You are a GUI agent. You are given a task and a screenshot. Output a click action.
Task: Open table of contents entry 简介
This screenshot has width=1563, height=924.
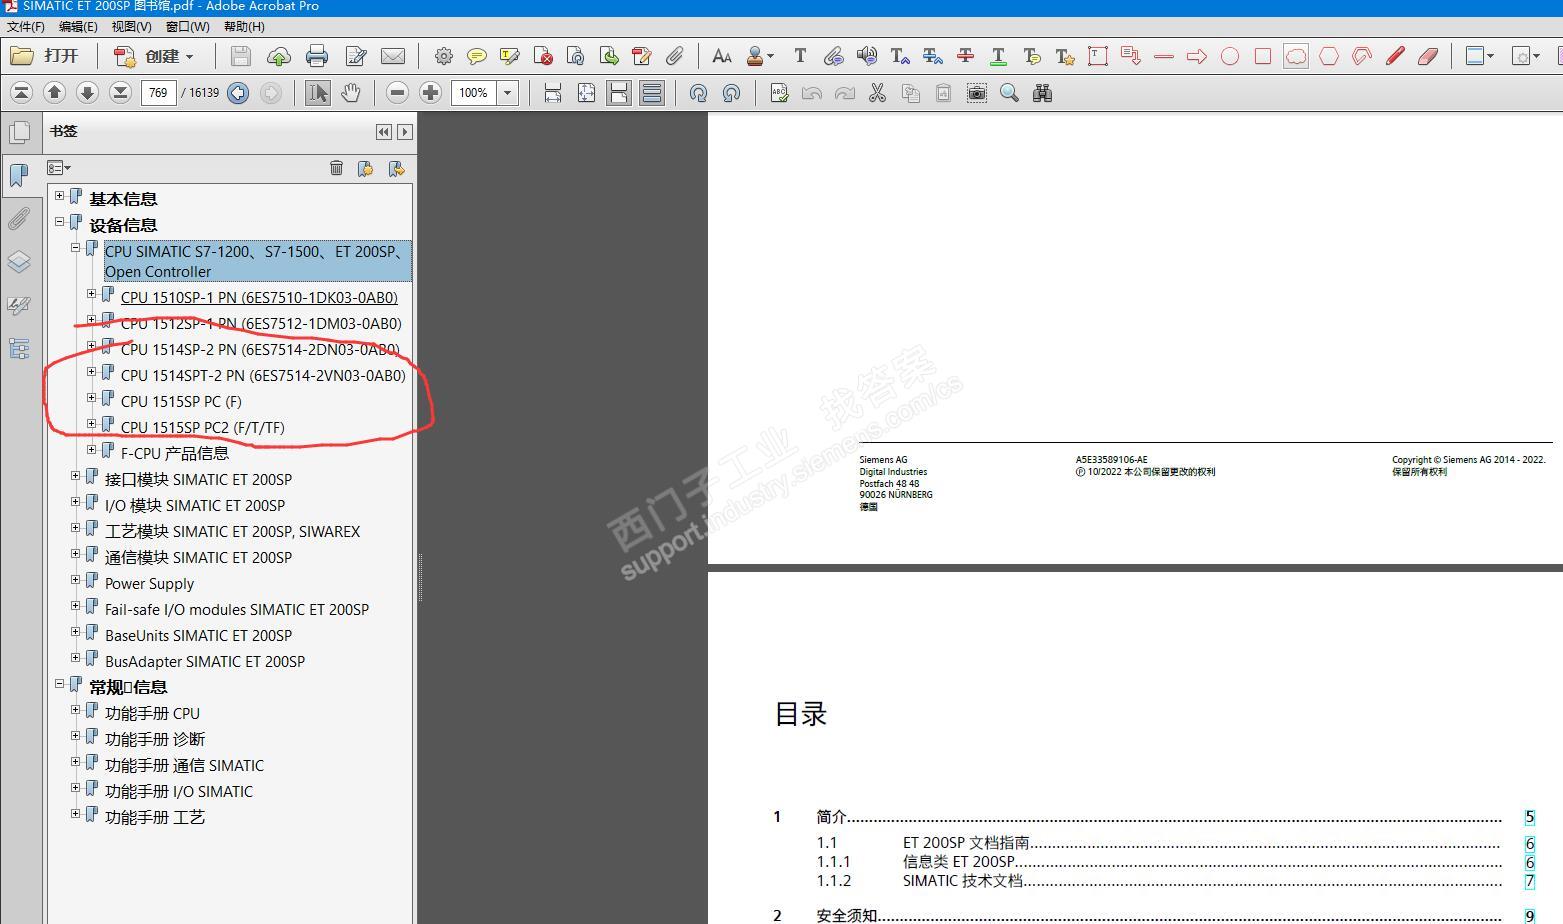(x=831, y=817)
